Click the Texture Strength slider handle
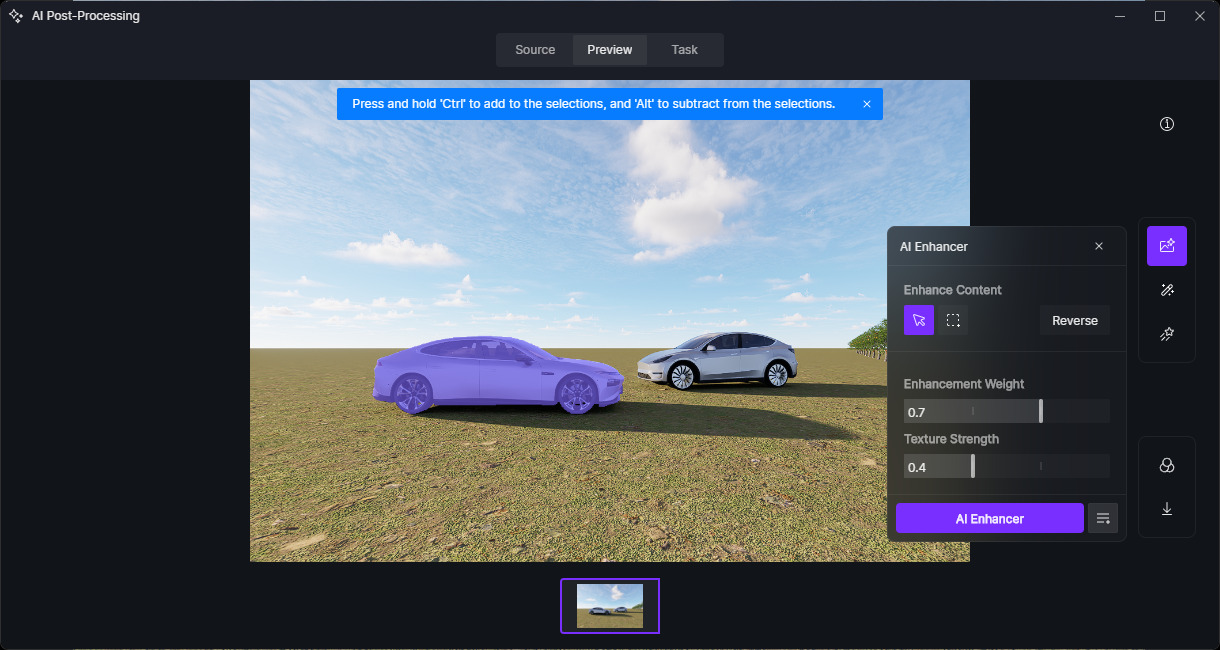 973,466
